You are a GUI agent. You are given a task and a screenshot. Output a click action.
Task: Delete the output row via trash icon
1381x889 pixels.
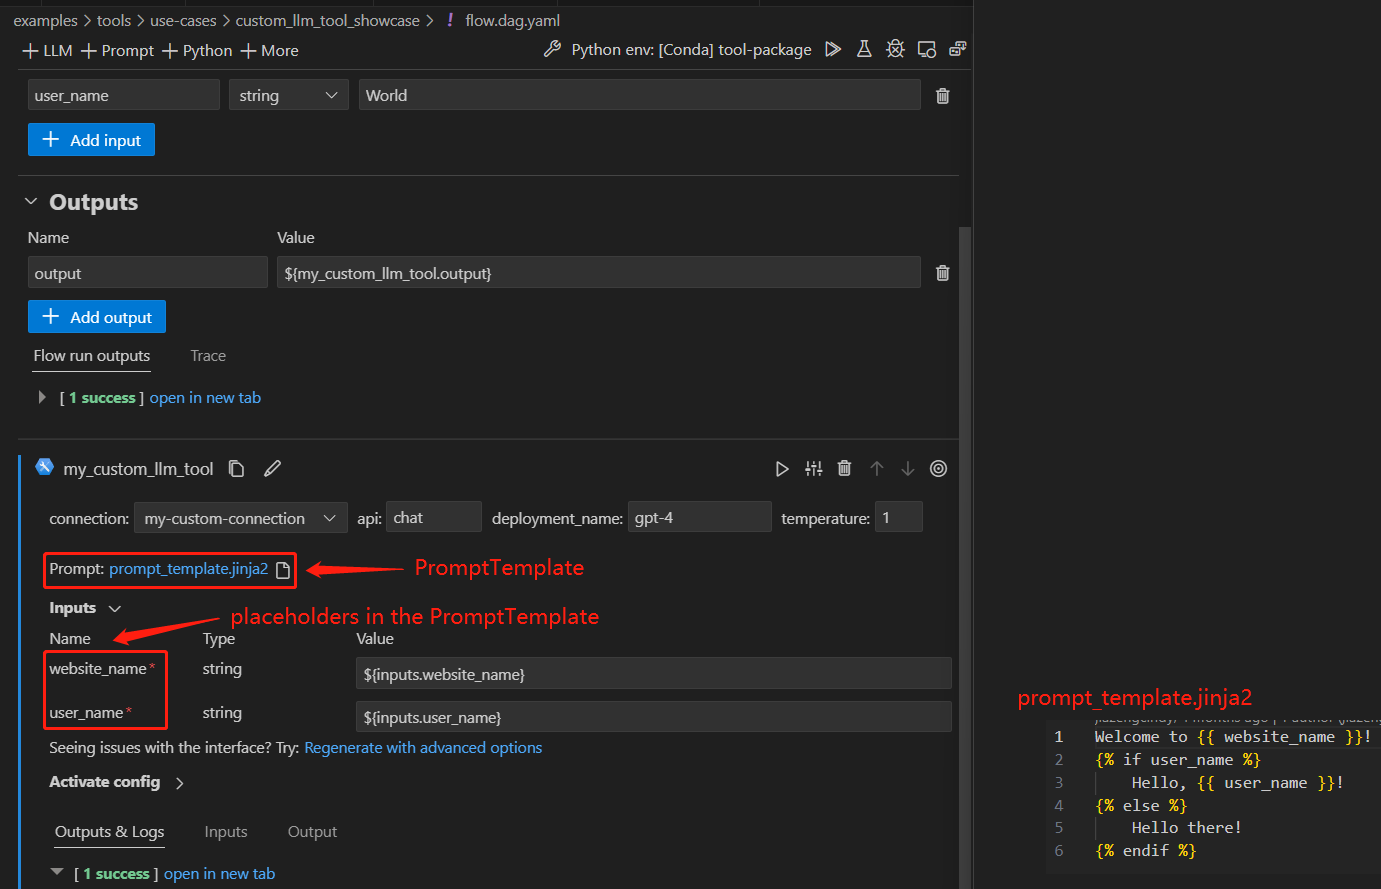coord(942,273)
